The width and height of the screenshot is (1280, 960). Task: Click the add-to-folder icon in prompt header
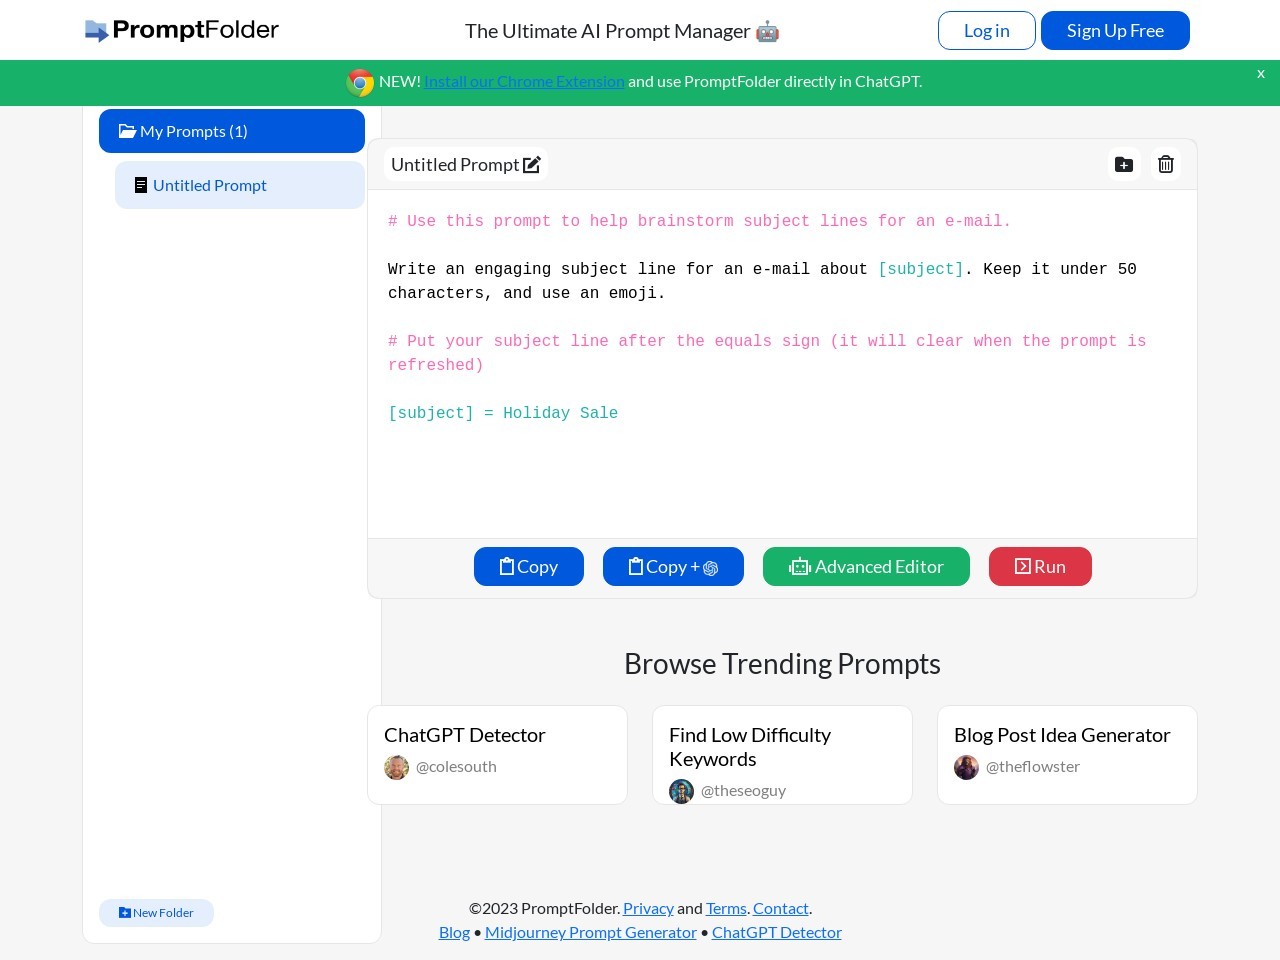[x=1124, y=165]
